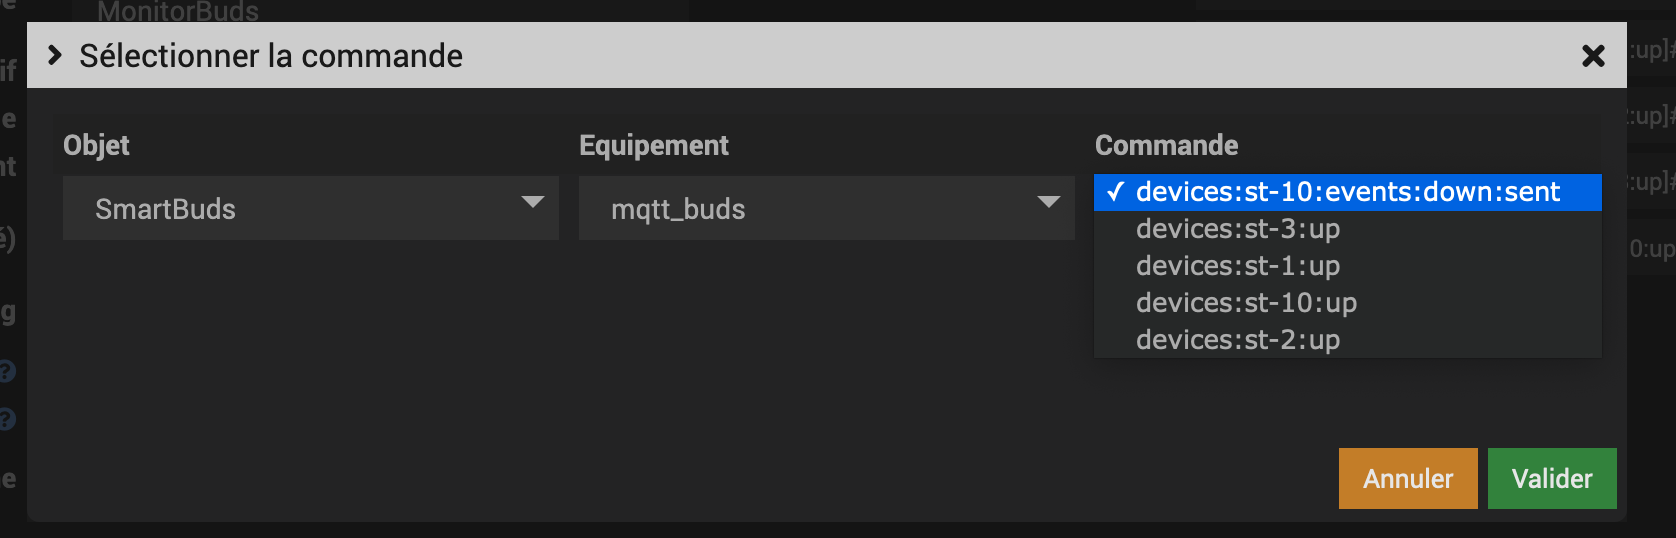Open the Equipement dropdown showing mqtt_buds

coord(826,209)
